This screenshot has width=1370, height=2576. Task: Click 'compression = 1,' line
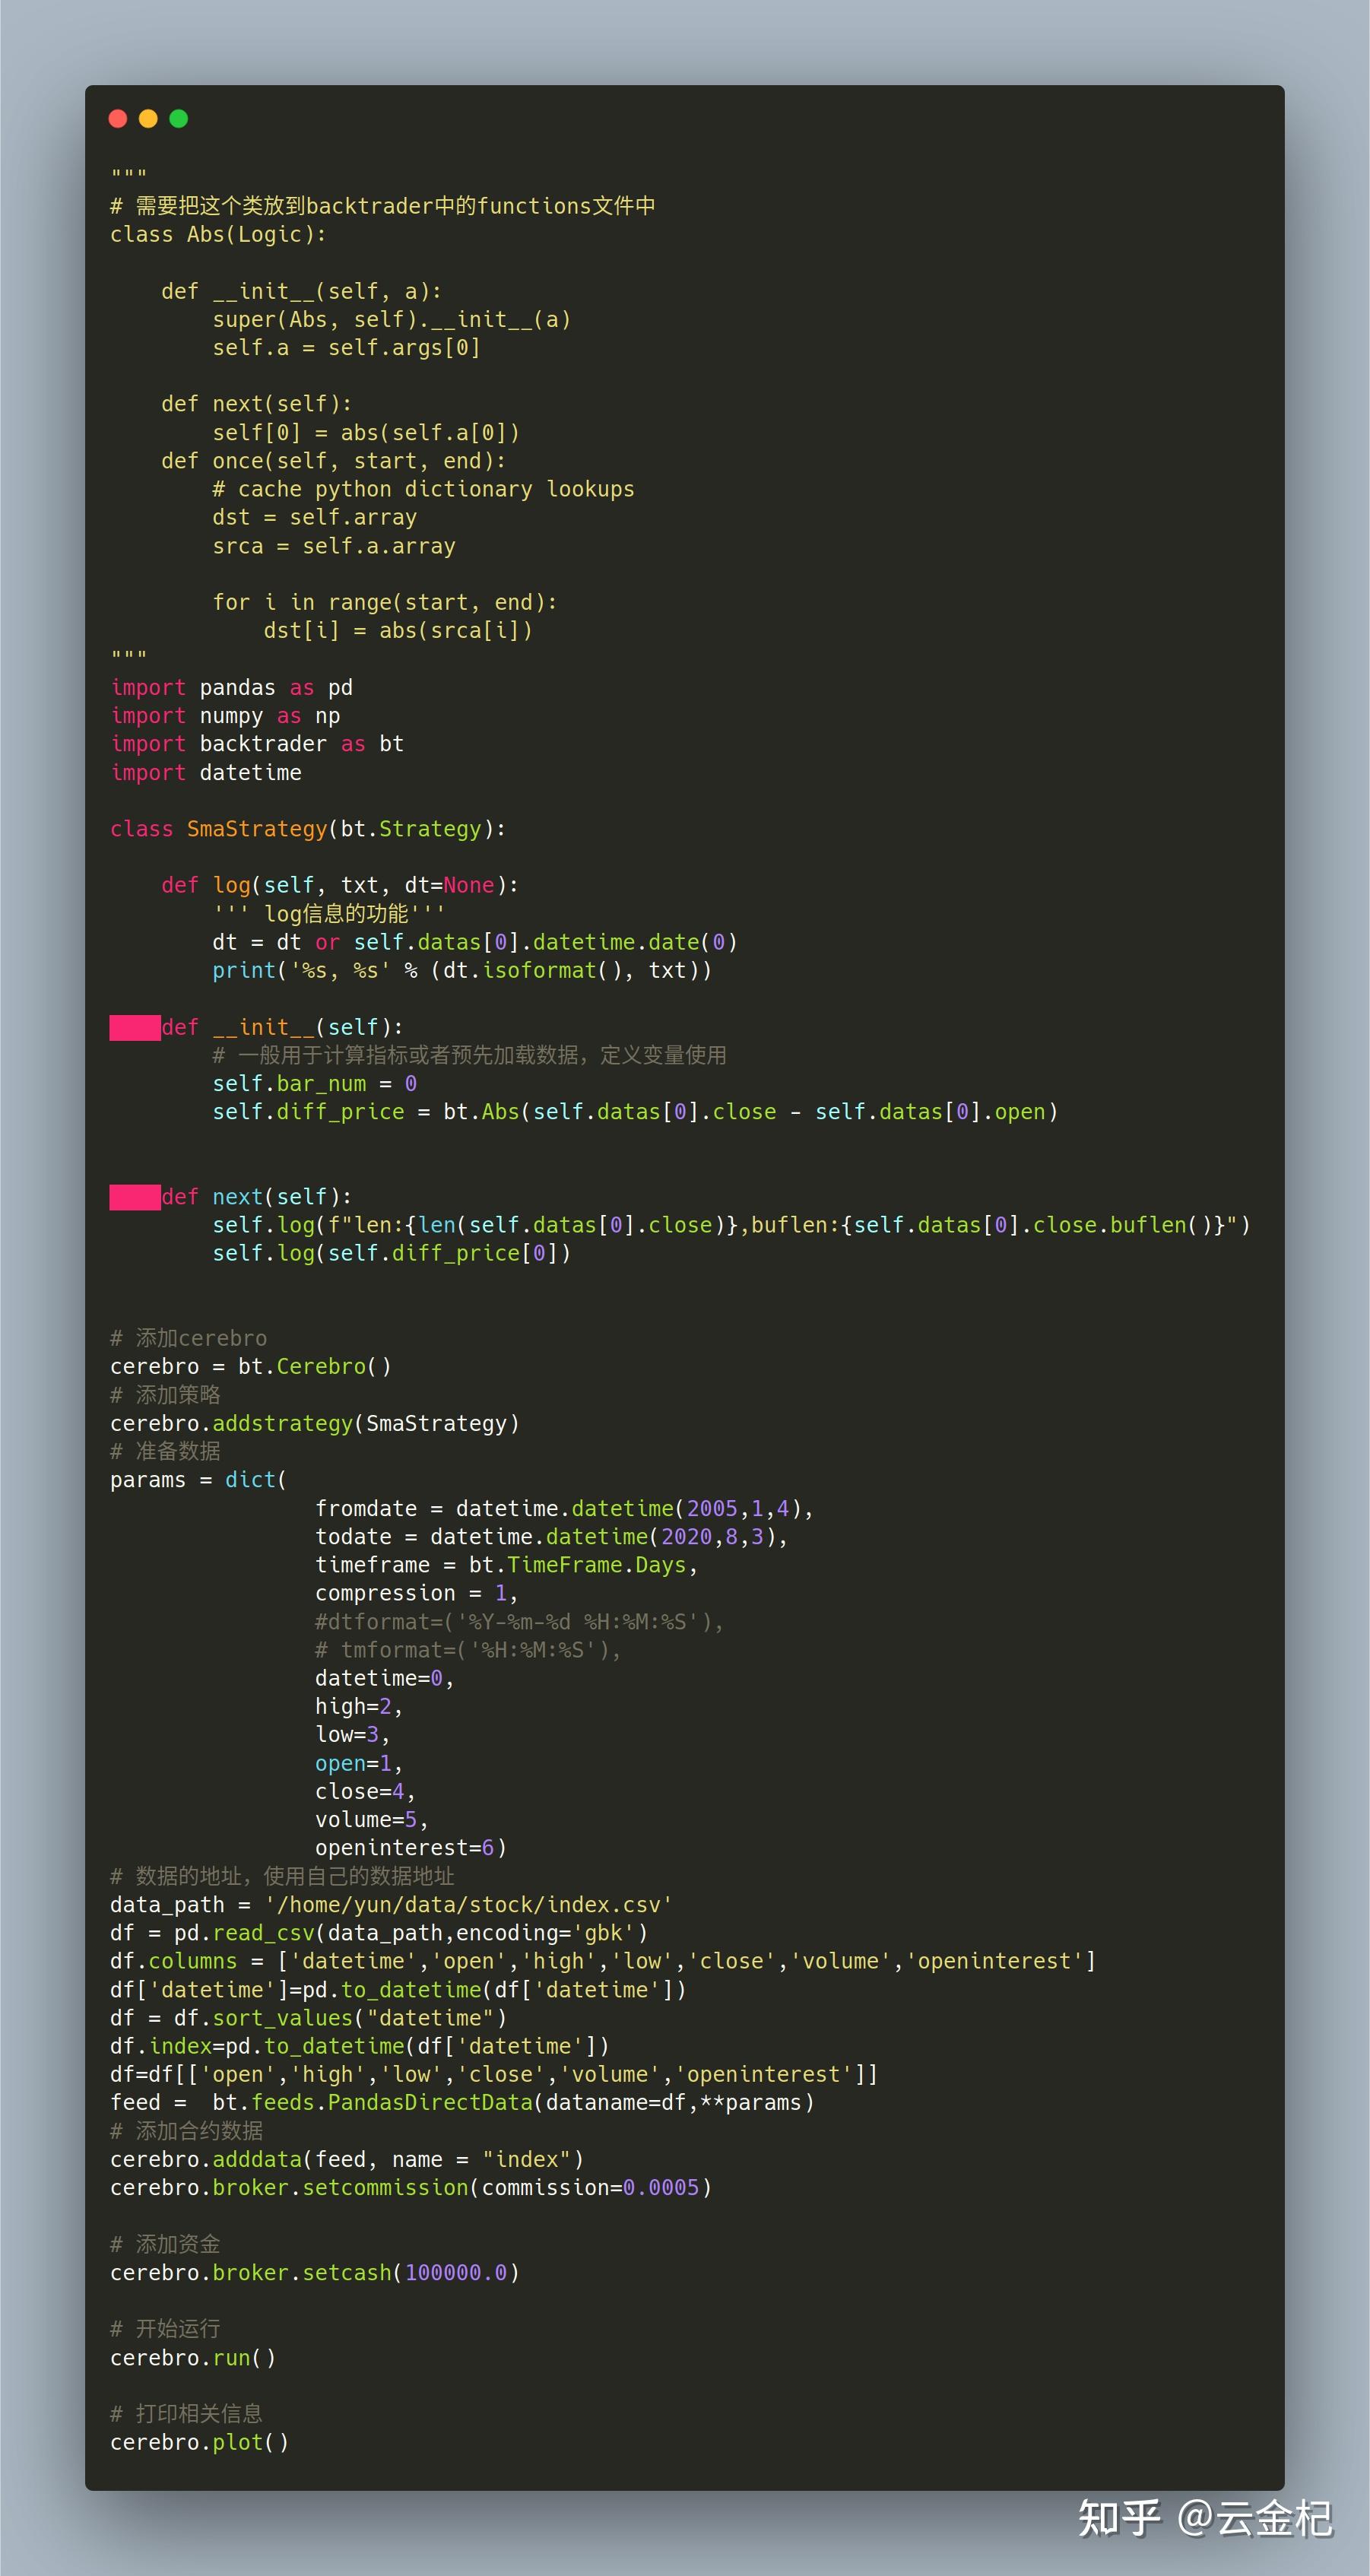pyautogui.click(x=417, y=1592)
